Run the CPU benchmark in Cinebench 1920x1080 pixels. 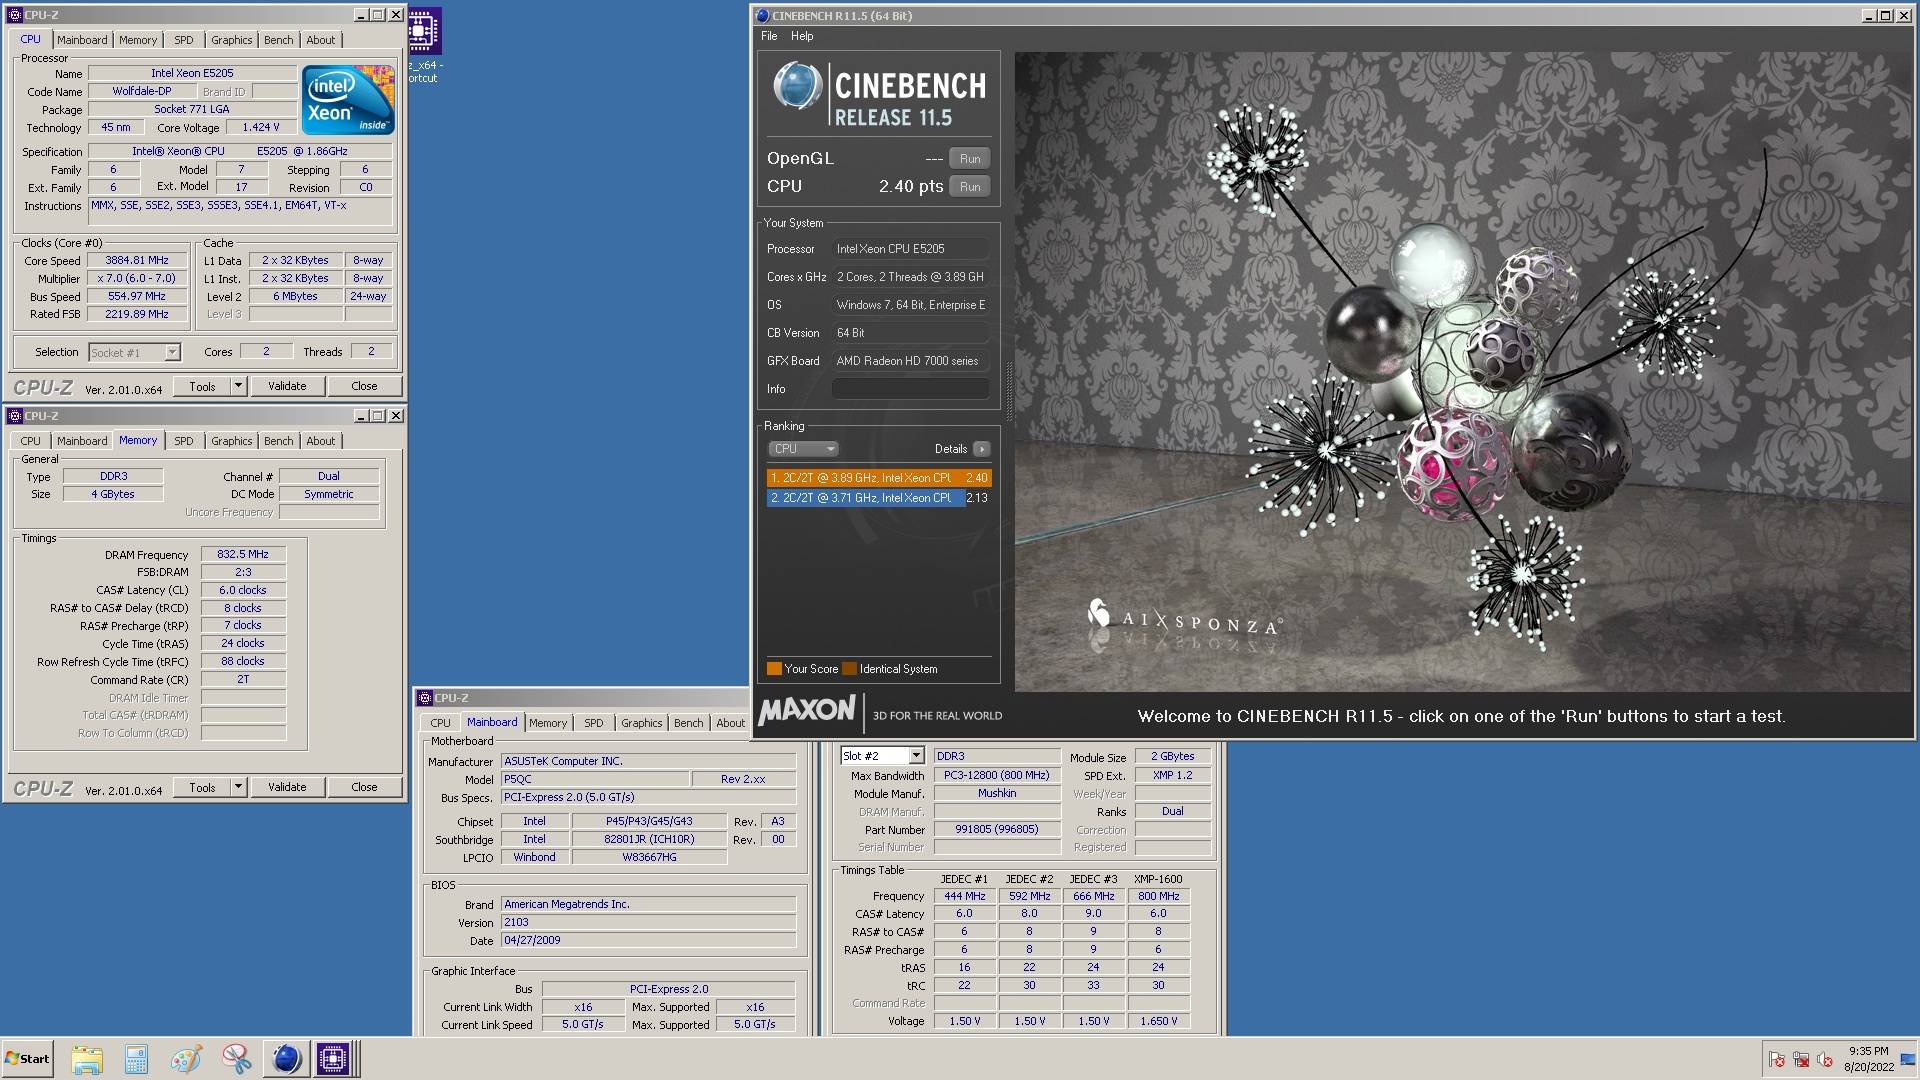click(x=970, y=187)
